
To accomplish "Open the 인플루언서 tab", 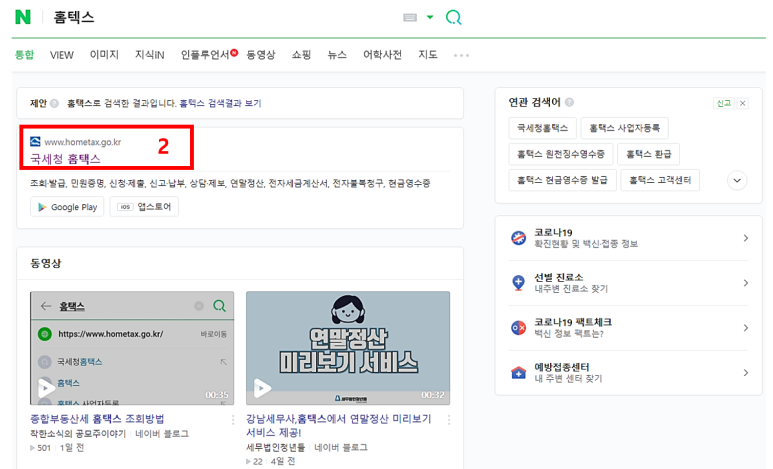I will pyautogui.click(x=205, y=54).
